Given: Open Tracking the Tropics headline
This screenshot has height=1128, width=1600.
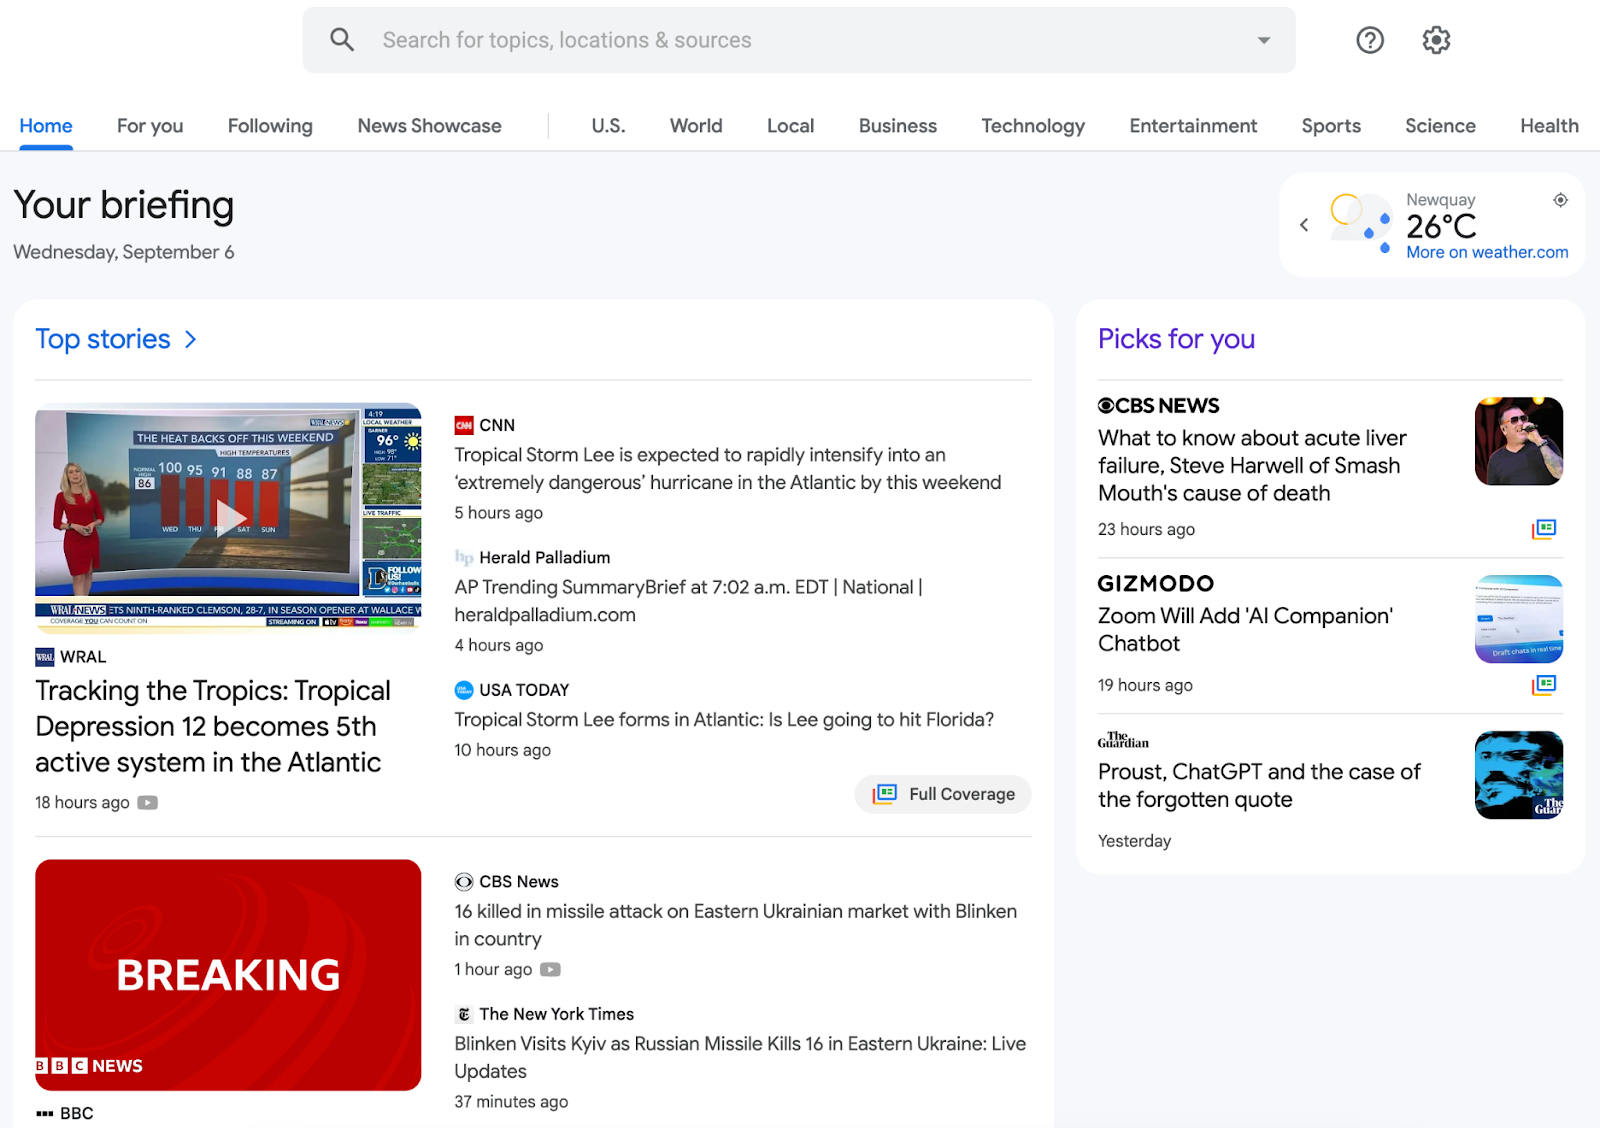Looking at the screenshot, I should 213,727.
